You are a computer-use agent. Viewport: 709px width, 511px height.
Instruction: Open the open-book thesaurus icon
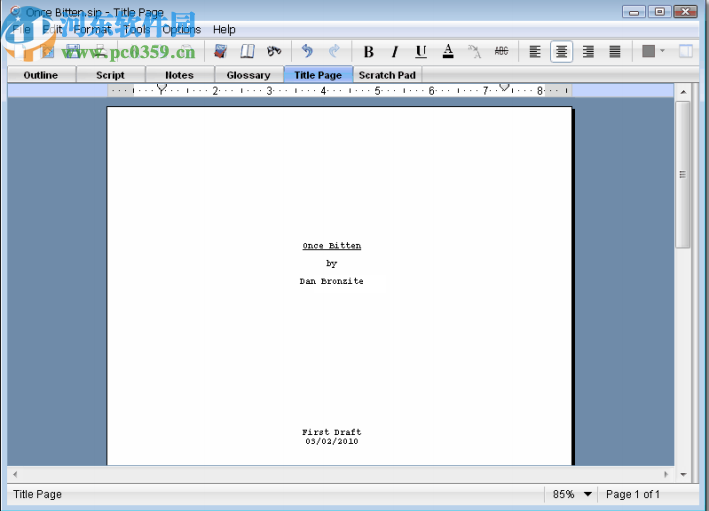pyautogui.click(x=247, y=51)
